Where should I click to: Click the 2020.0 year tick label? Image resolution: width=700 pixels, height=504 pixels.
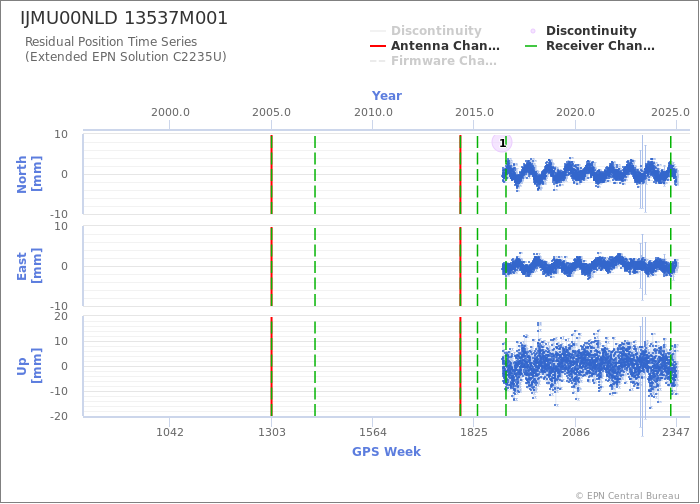pos(575,112)
